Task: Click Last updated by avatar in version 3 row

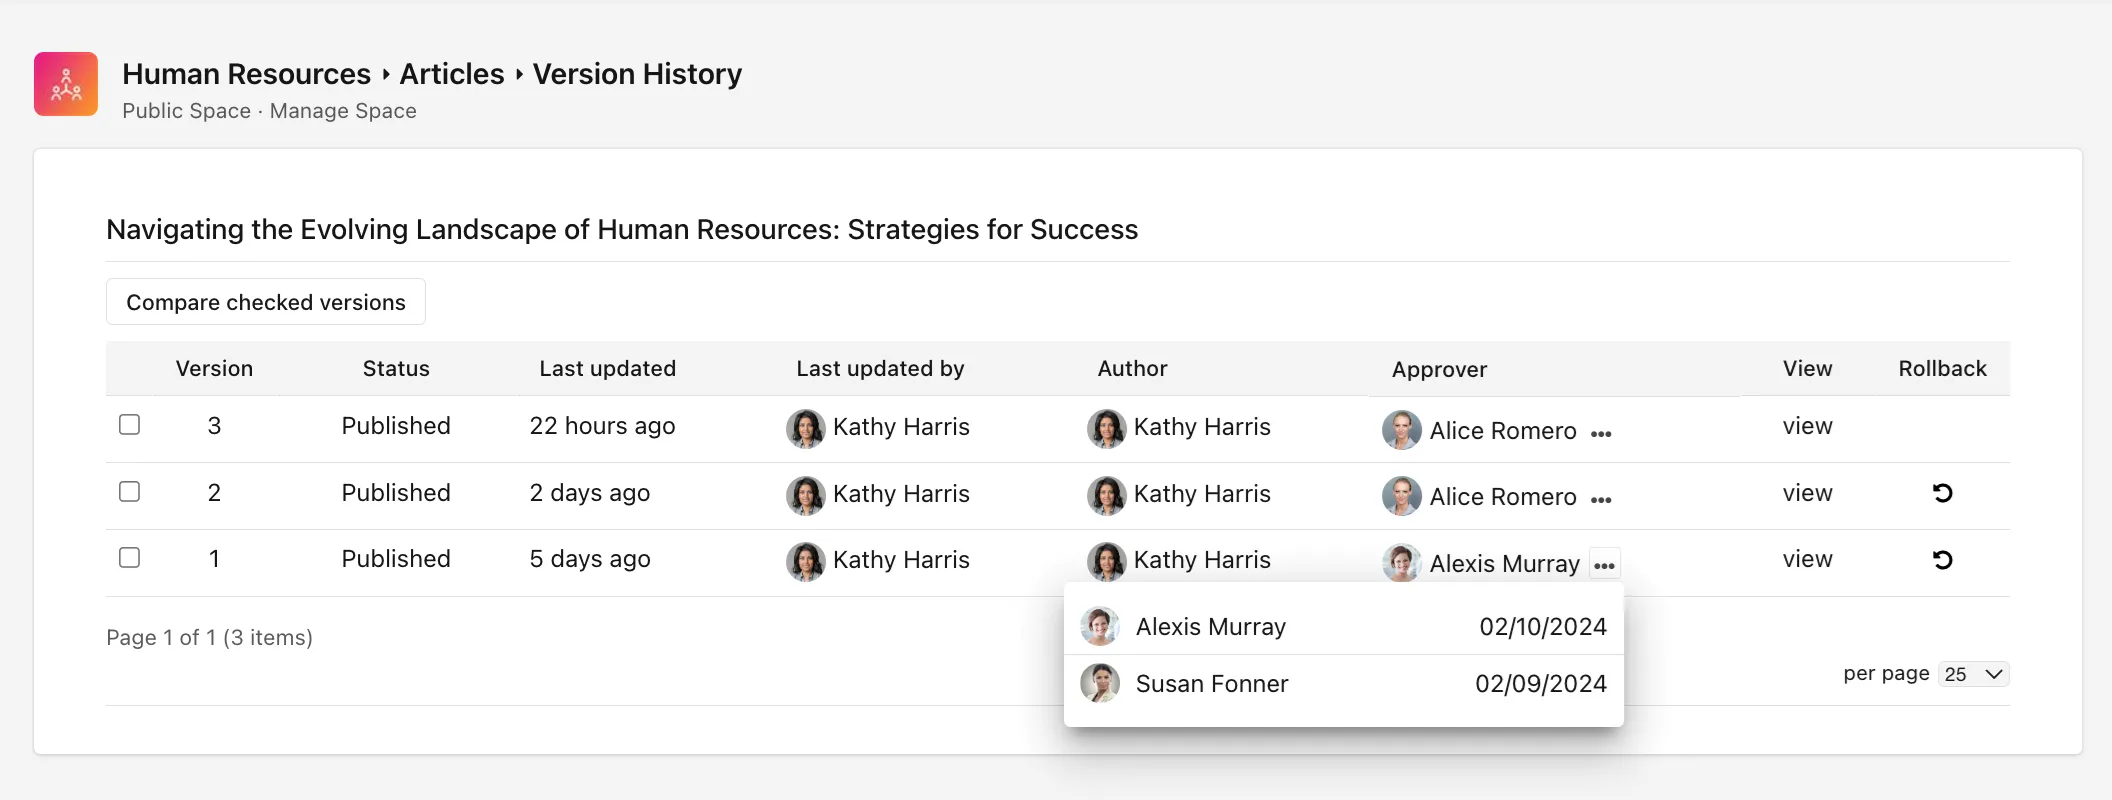Action: click(x=805, y=428)
